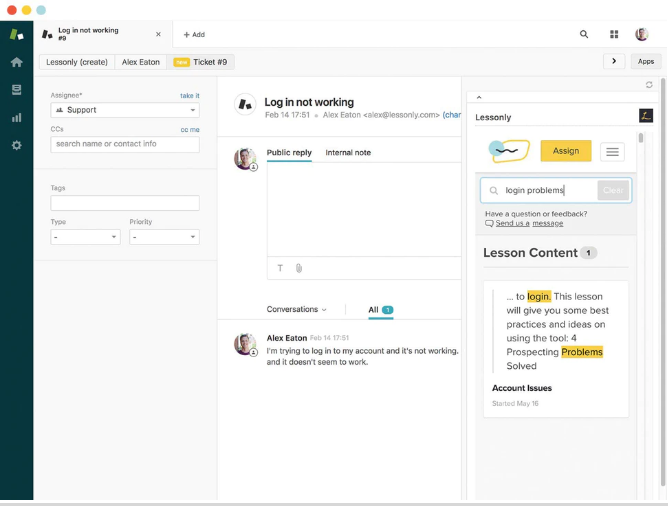Collapse the Lessonly app panel chevron

478,98
